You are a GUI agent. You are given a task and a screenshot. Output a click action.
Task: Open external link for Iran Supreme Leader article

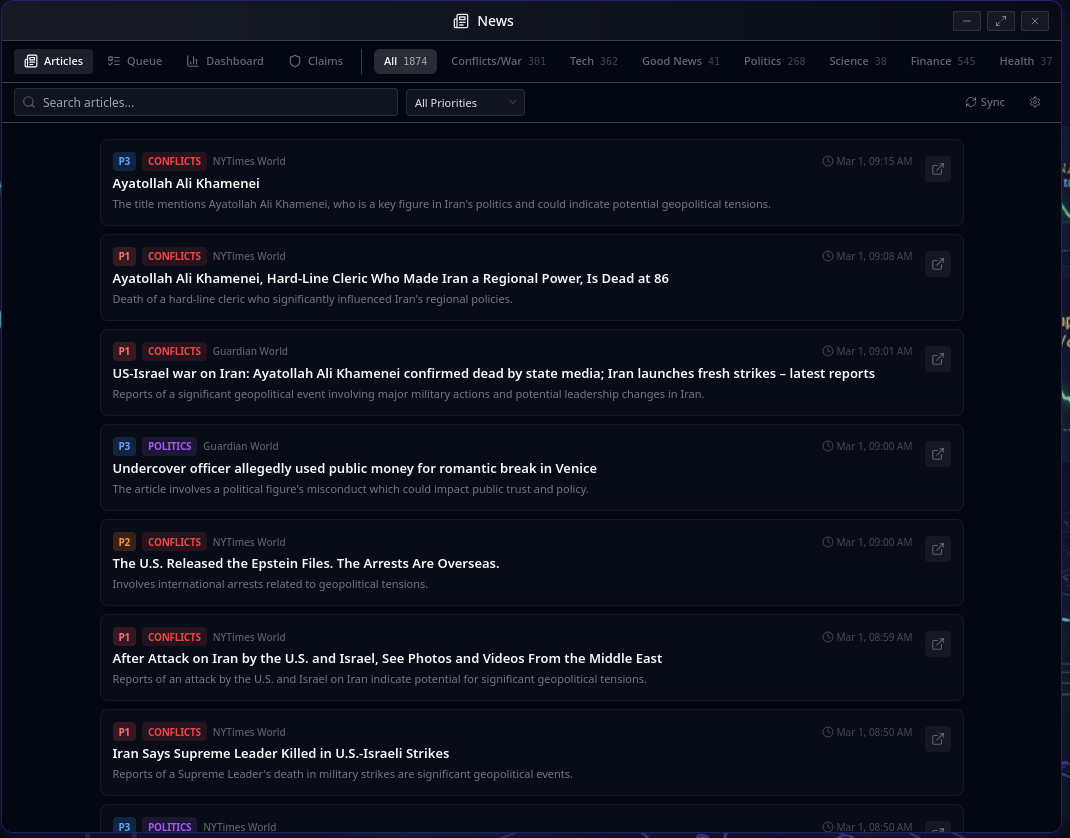click(937, 738)
